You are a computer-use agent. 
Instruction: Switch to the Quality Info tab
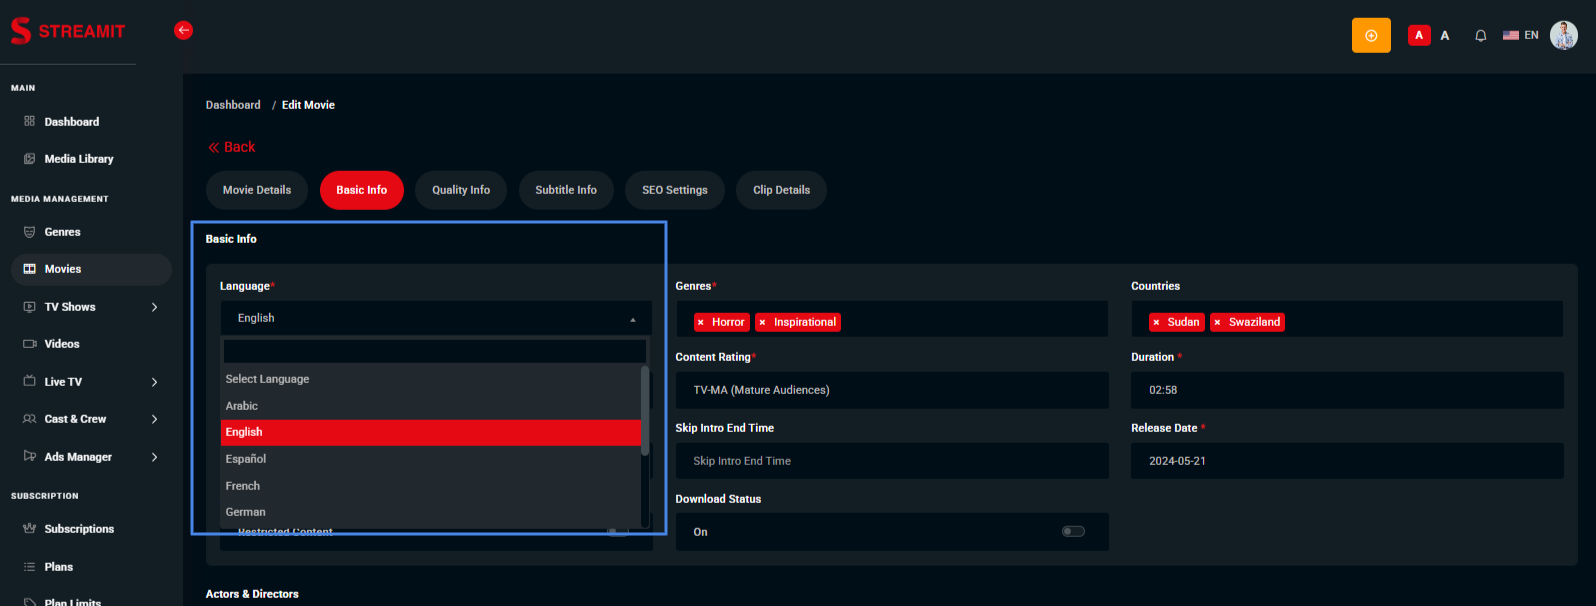point(461,190)
